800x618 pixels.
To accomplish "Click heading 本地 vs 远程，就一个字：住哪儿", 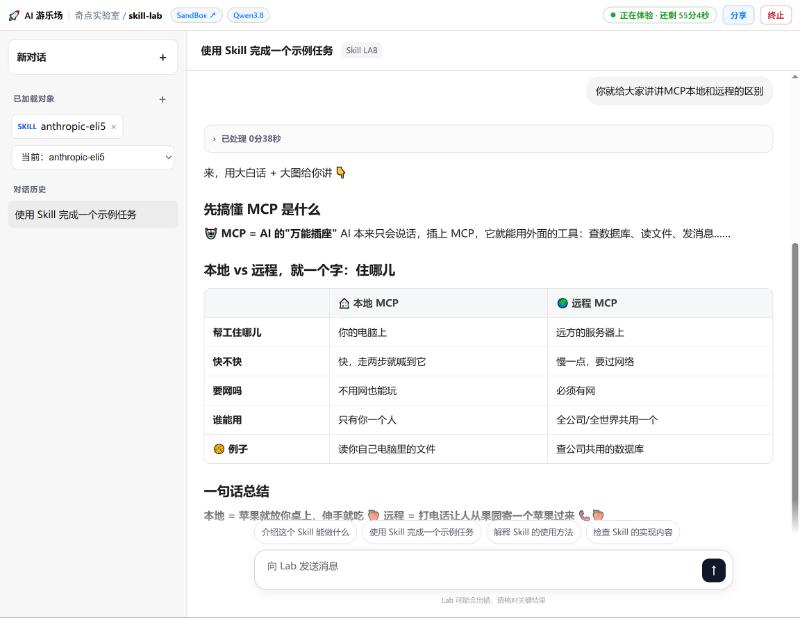I will click(299, 270).
